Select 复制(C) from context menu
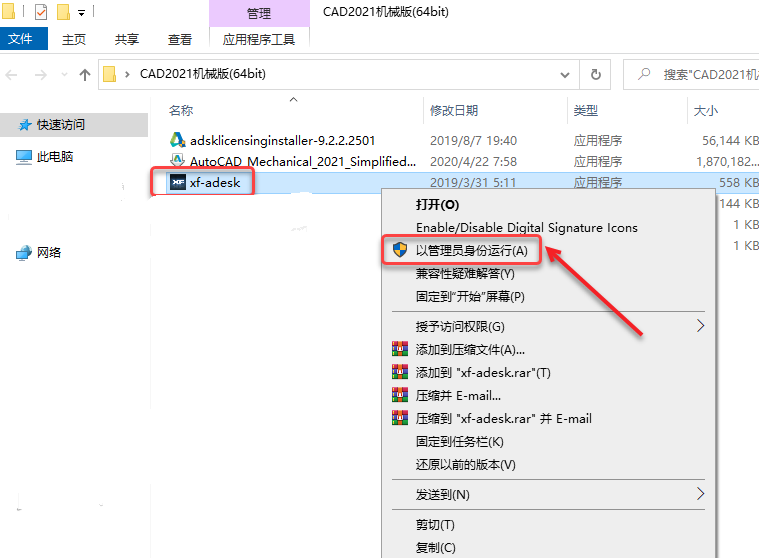 click(436, 547)
